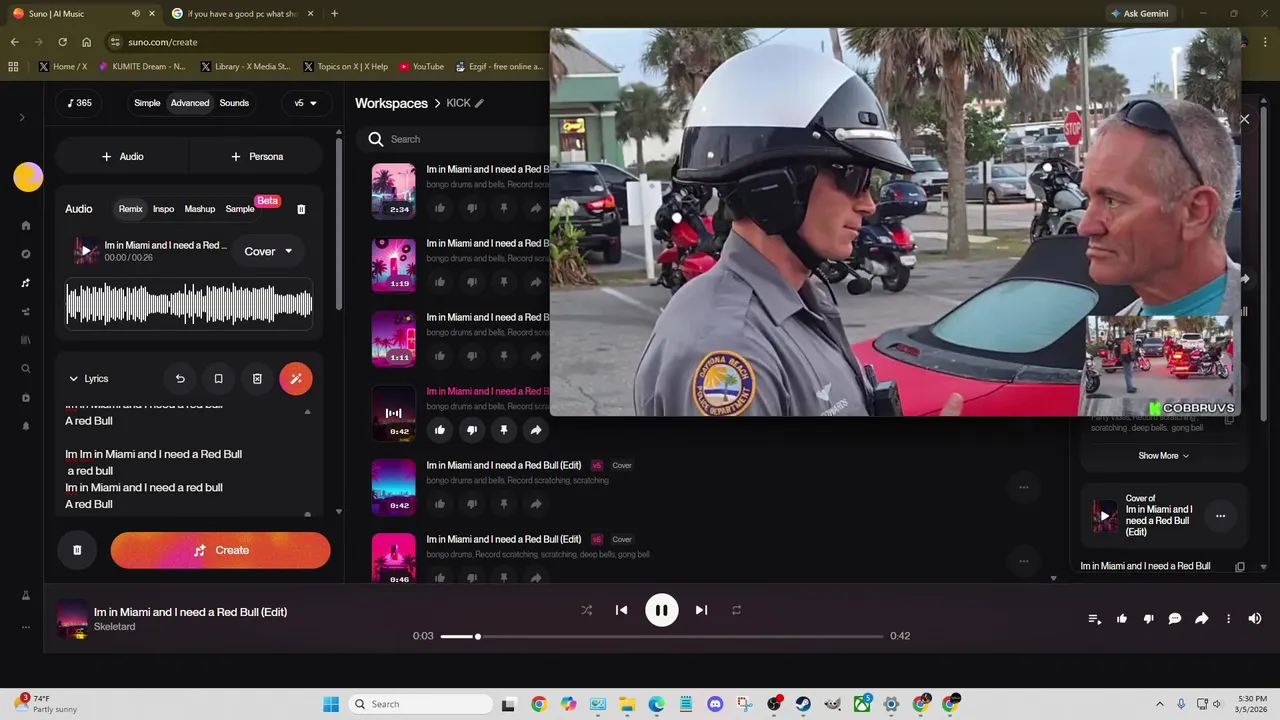Mute volume with the speaker icon
This screenshot has height=720, width=1280.
pos(1255,619)
